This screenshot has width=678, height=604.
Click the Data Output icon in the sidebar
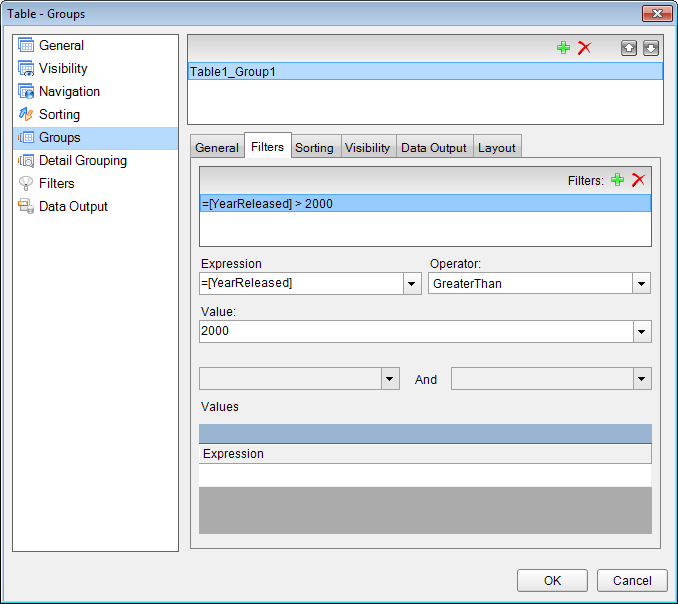[x=26, y=206]
